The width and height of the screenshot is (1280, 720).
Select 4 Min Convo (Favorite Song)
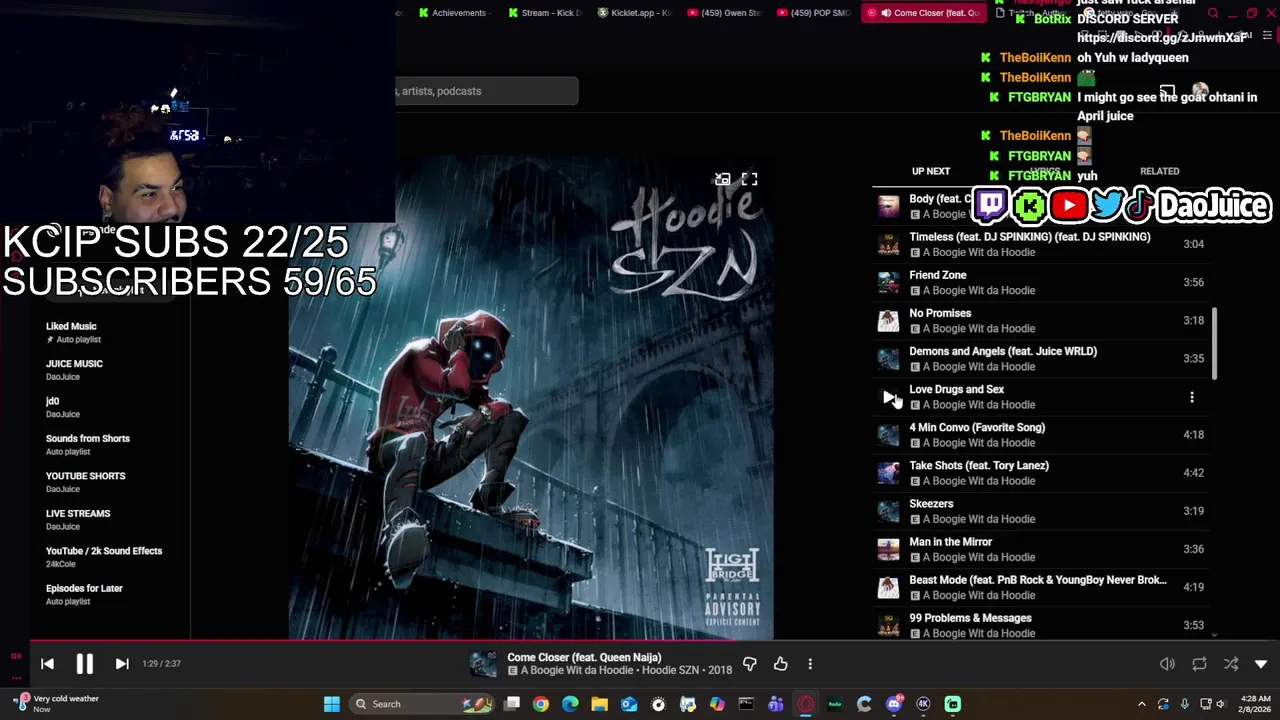(1040, 435)
